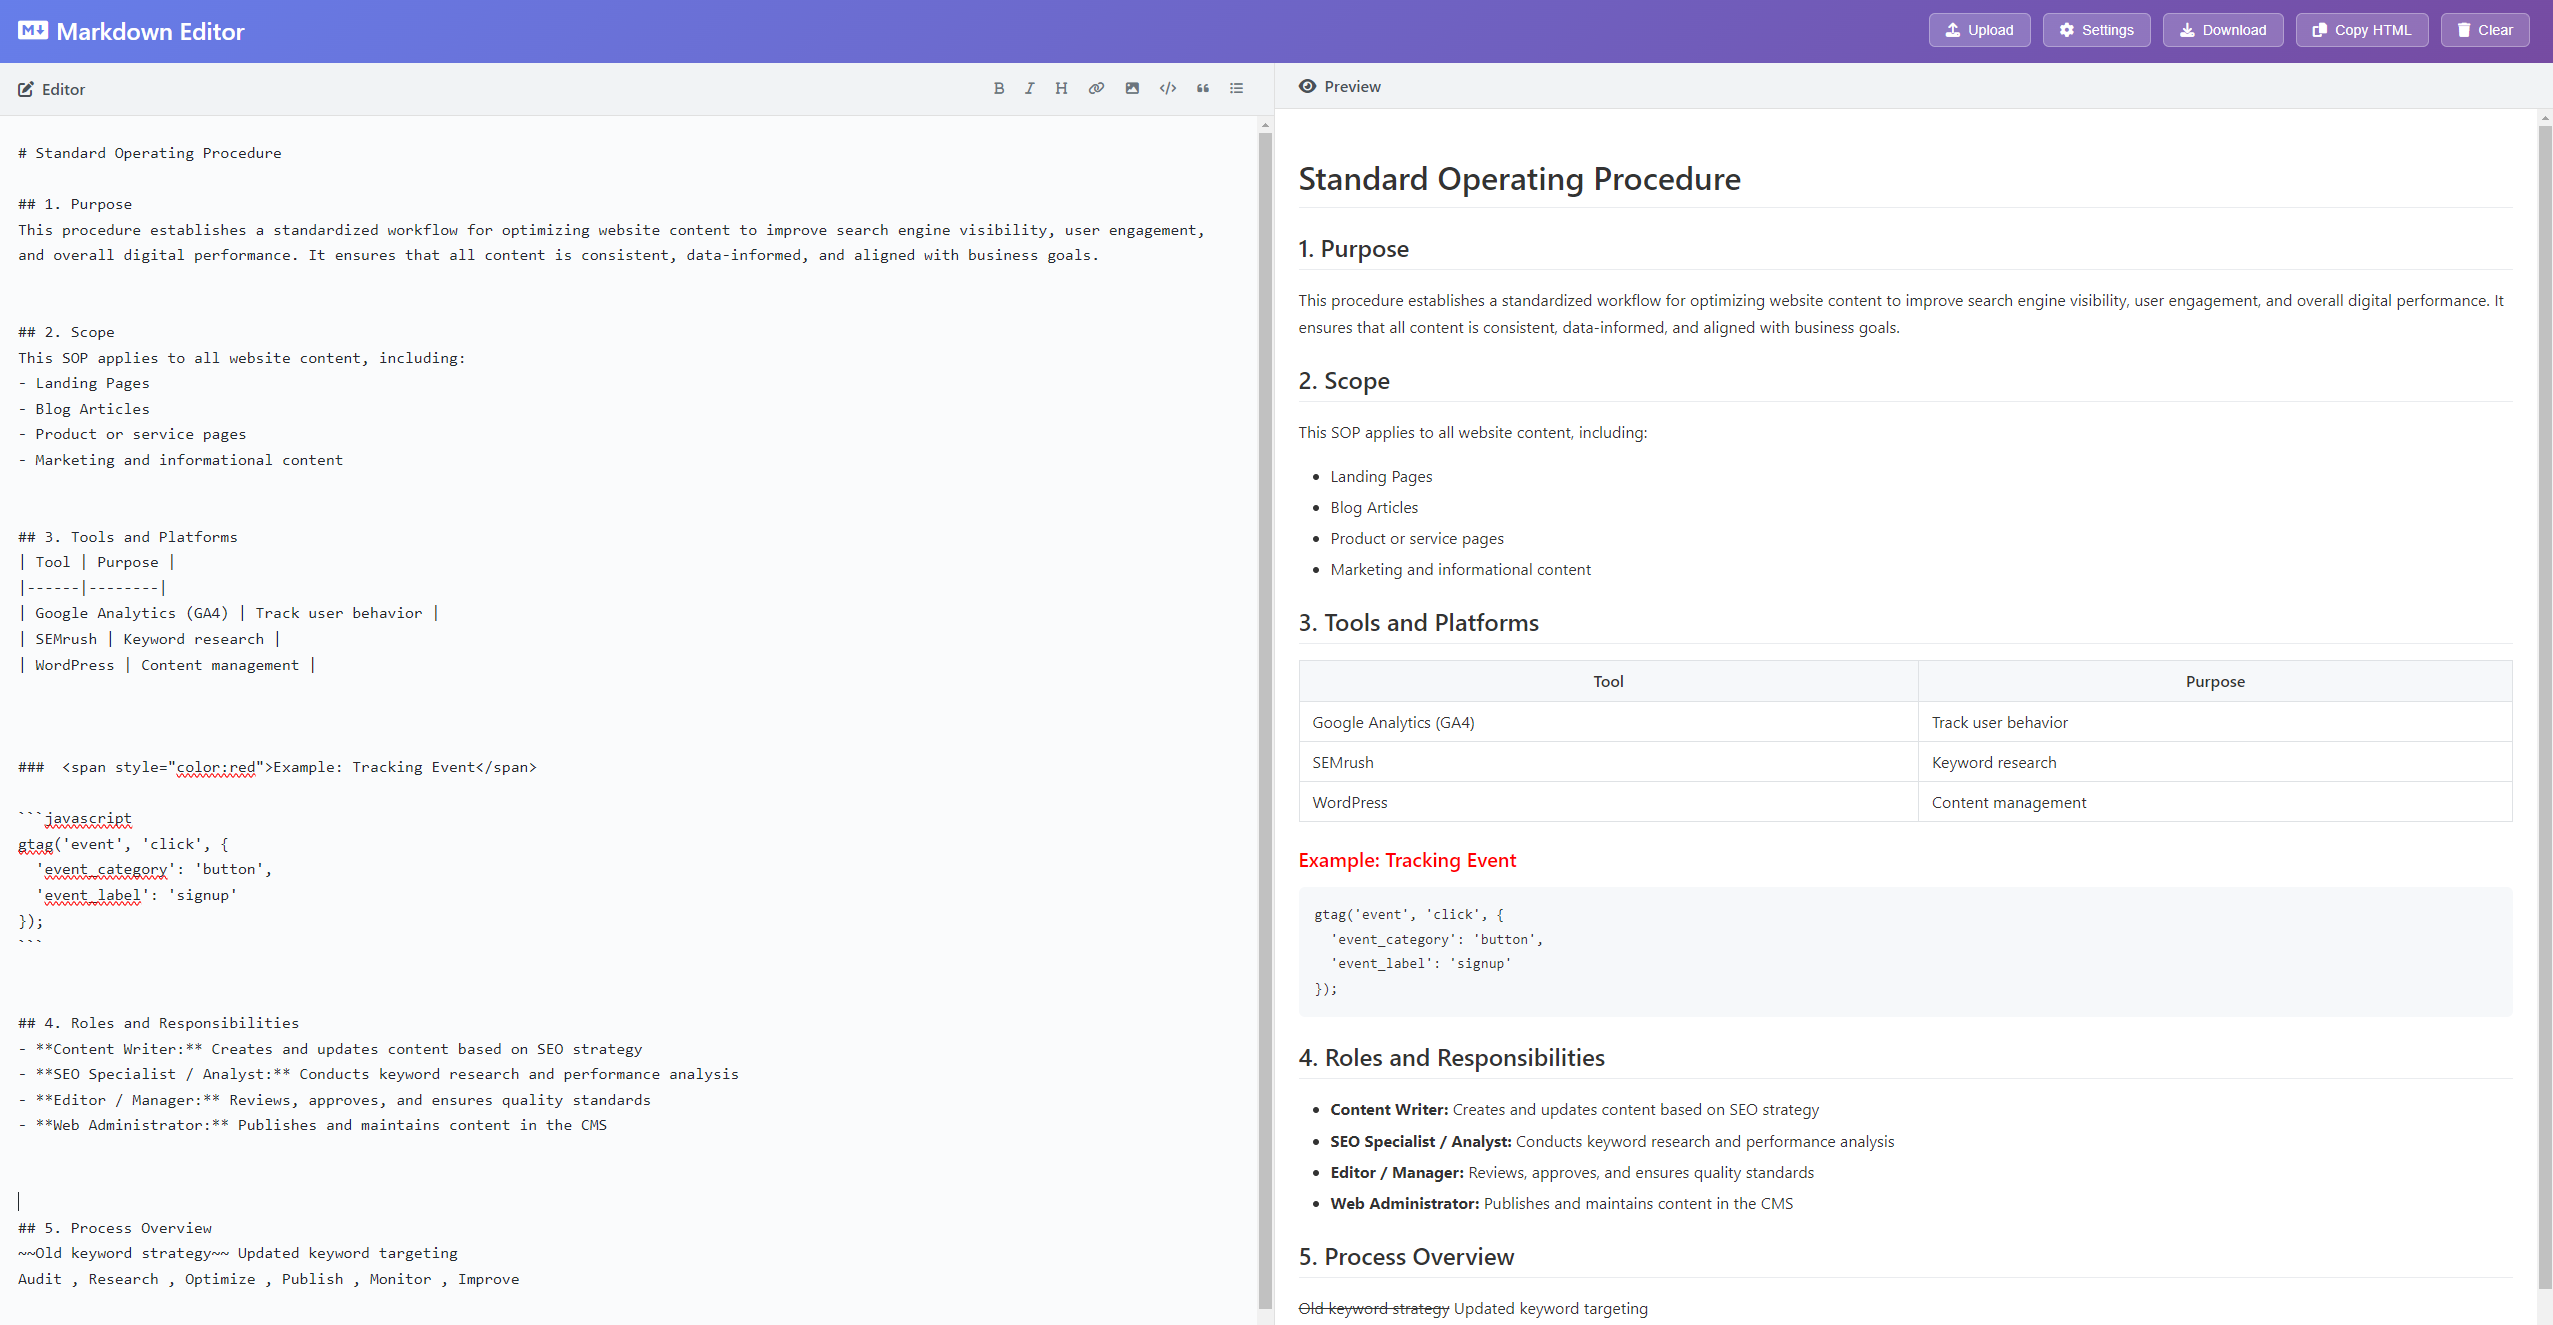Click '2. Scope' heading in preview
The width and height of the screenshot is (2553, 1325).
tap(1344, 381)
